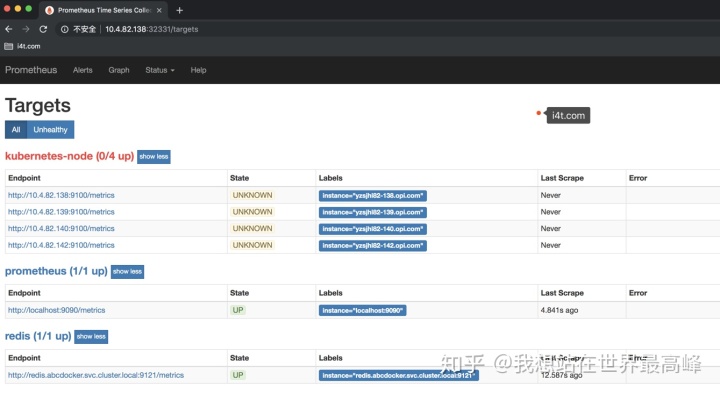
Task: Click the prometheus (1/1 up) heading
Action: 56,271
